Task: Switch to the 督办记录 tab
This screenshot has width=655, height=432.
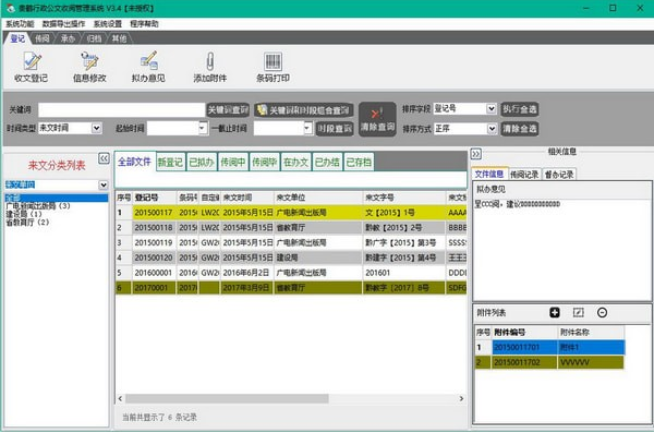Action: 559,174
